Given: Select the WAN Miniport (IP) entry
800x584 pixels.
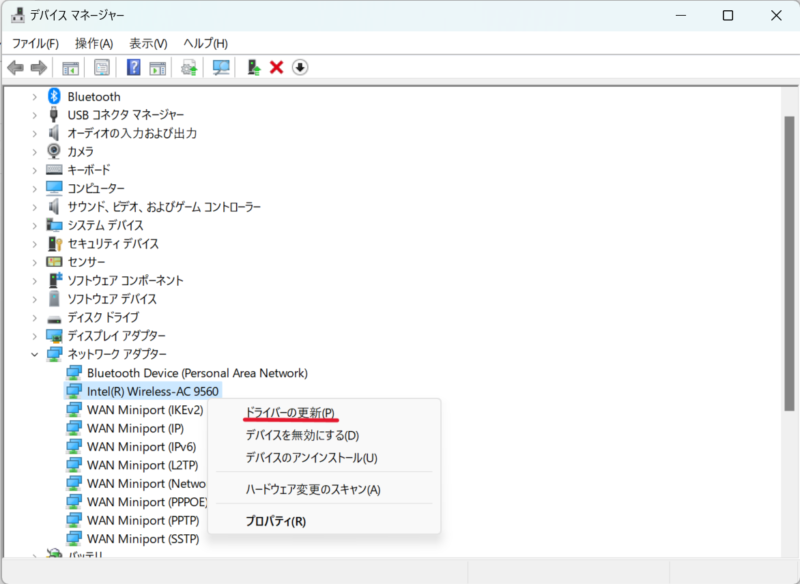Looking at the screenshot, I should click(x=135, y=428).
